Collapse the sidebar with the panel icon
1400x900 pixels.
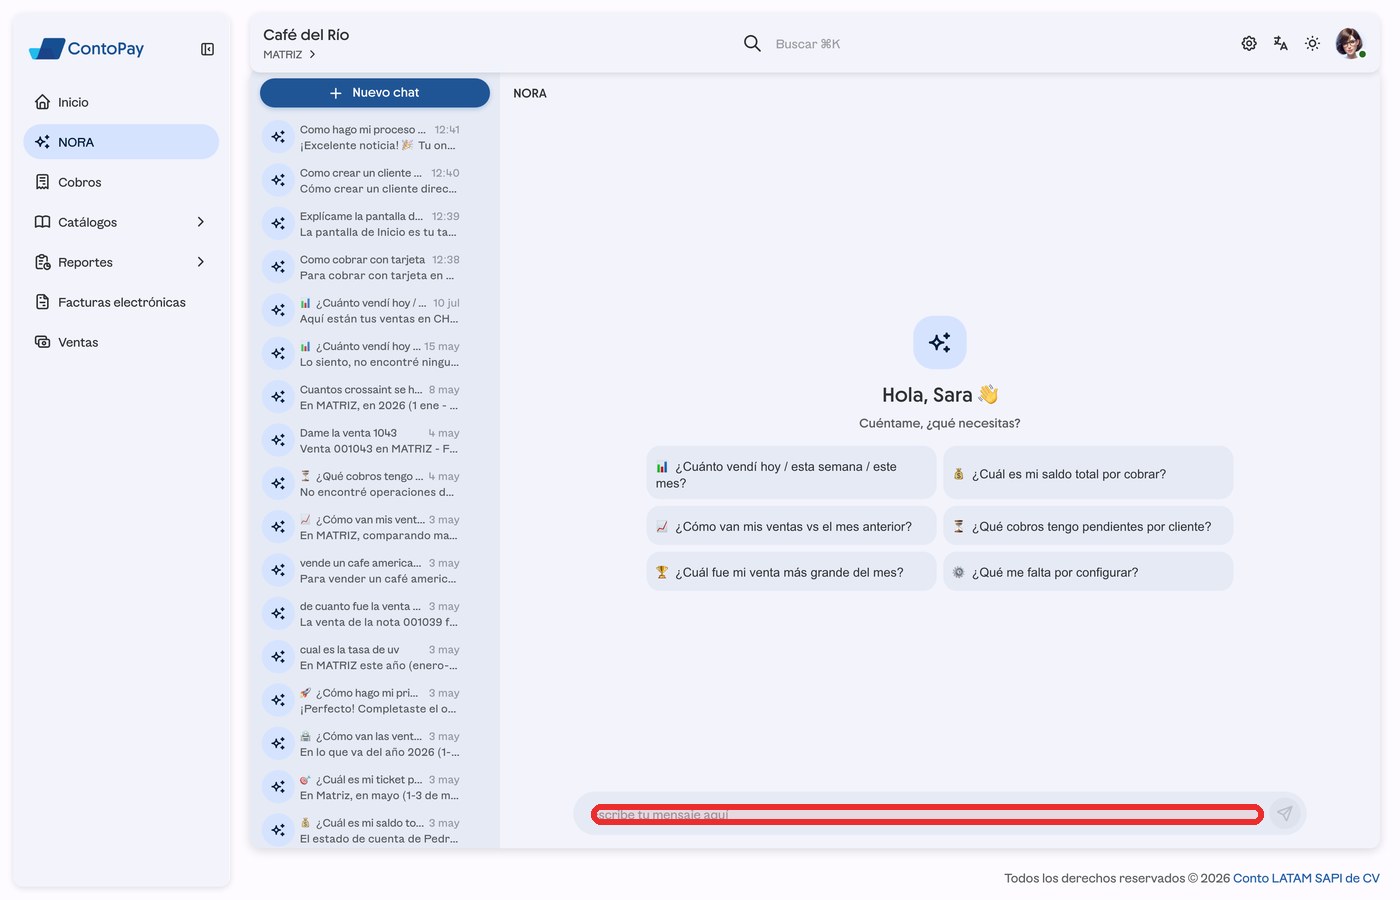click(207, 49)
